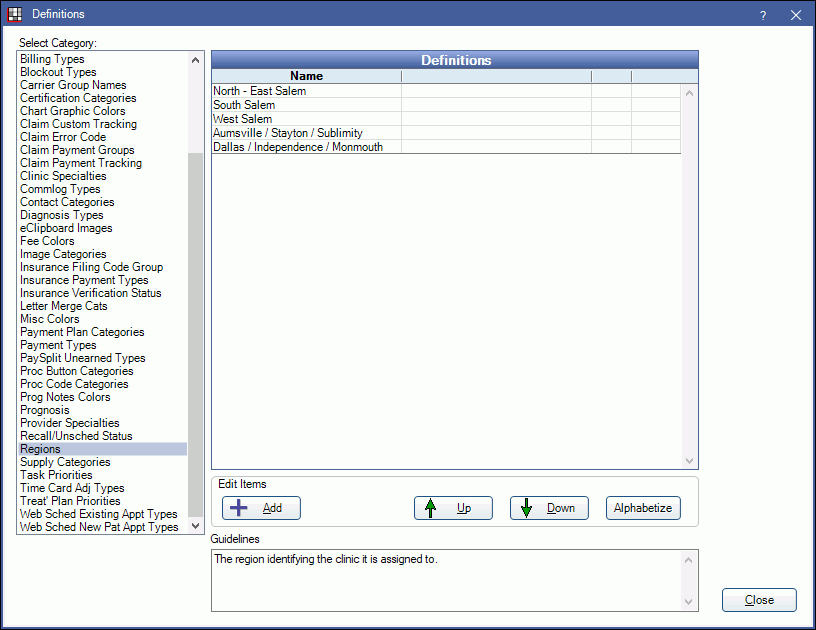Select Misc Colors category

coord(103,319)
